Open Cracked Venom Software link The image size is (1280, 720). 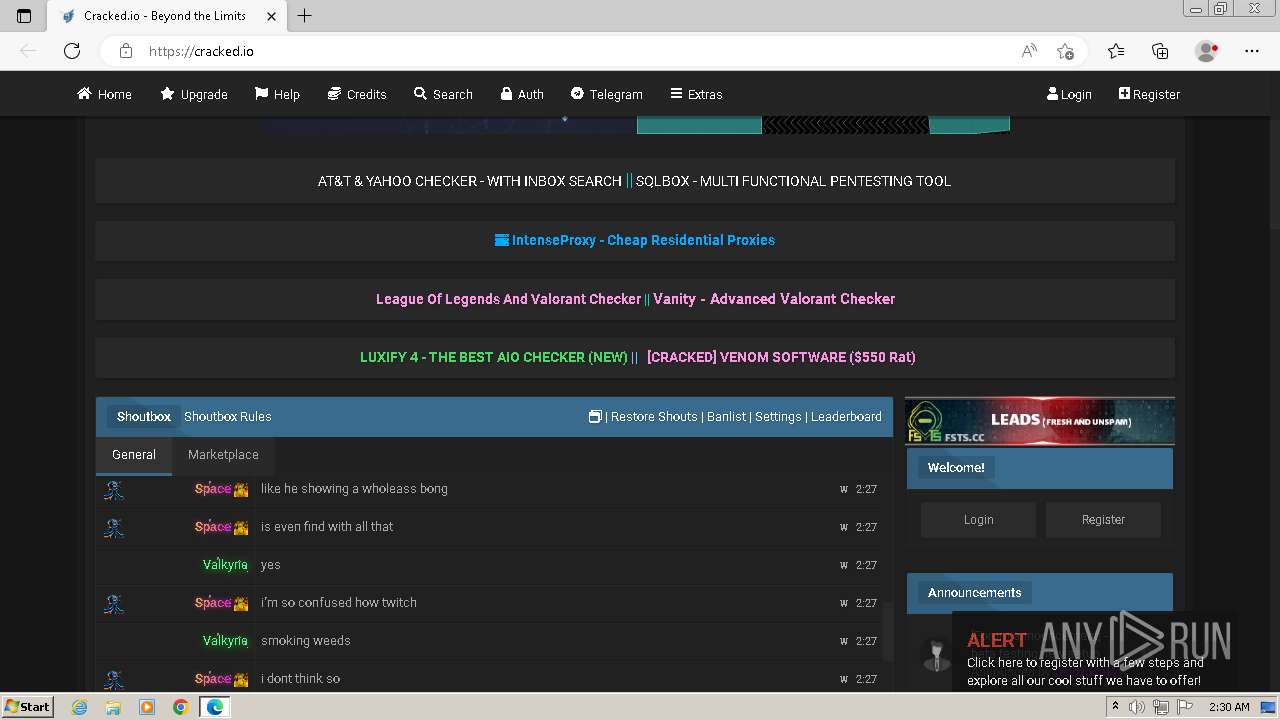coord(781,357)
